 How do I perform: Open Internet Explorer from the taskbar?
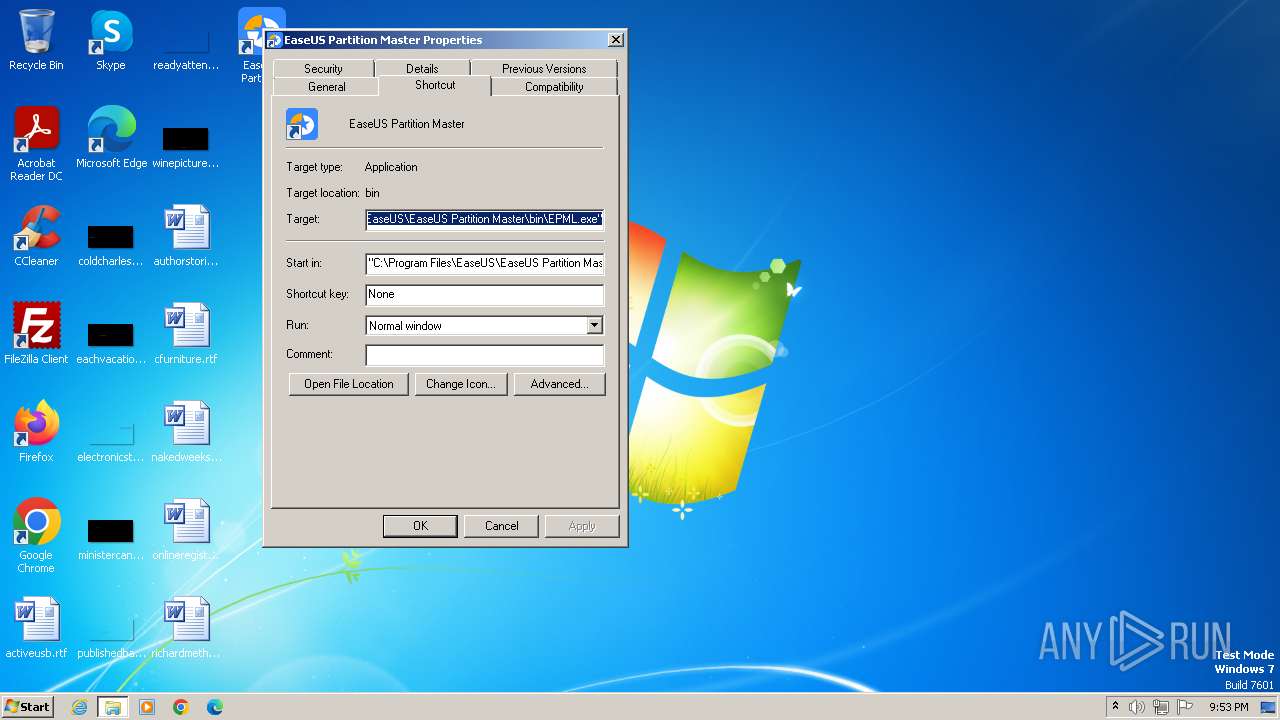79,707
